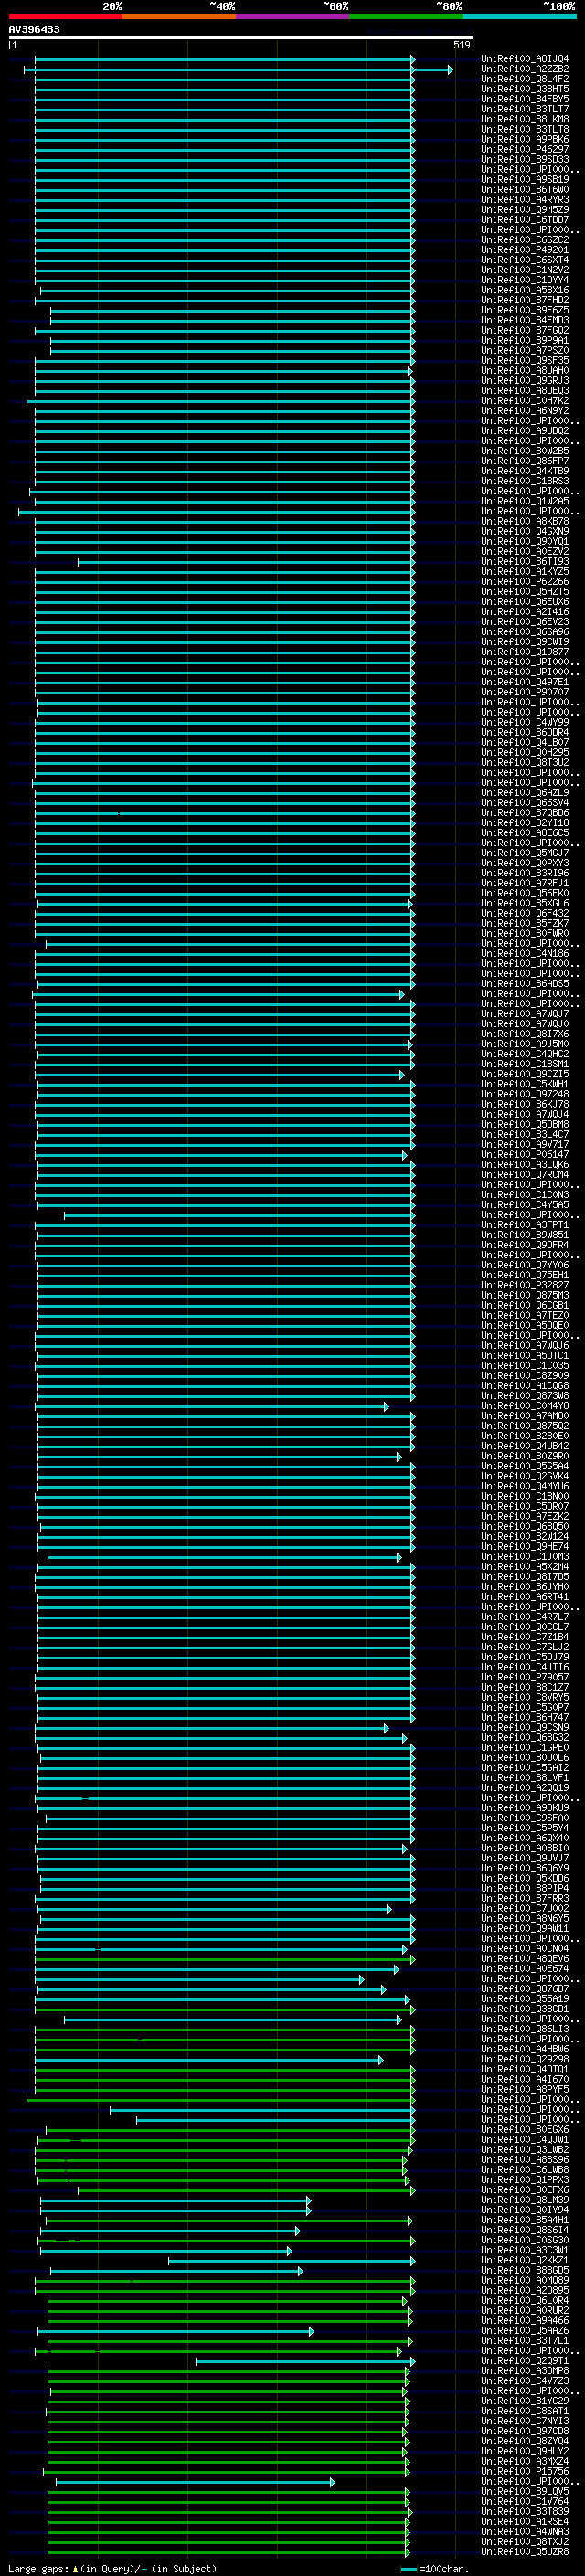Viewport: 585px width, 2576px height.
Task: Click the UniRef100_O97248 label
Action: tap(525, 1094)
